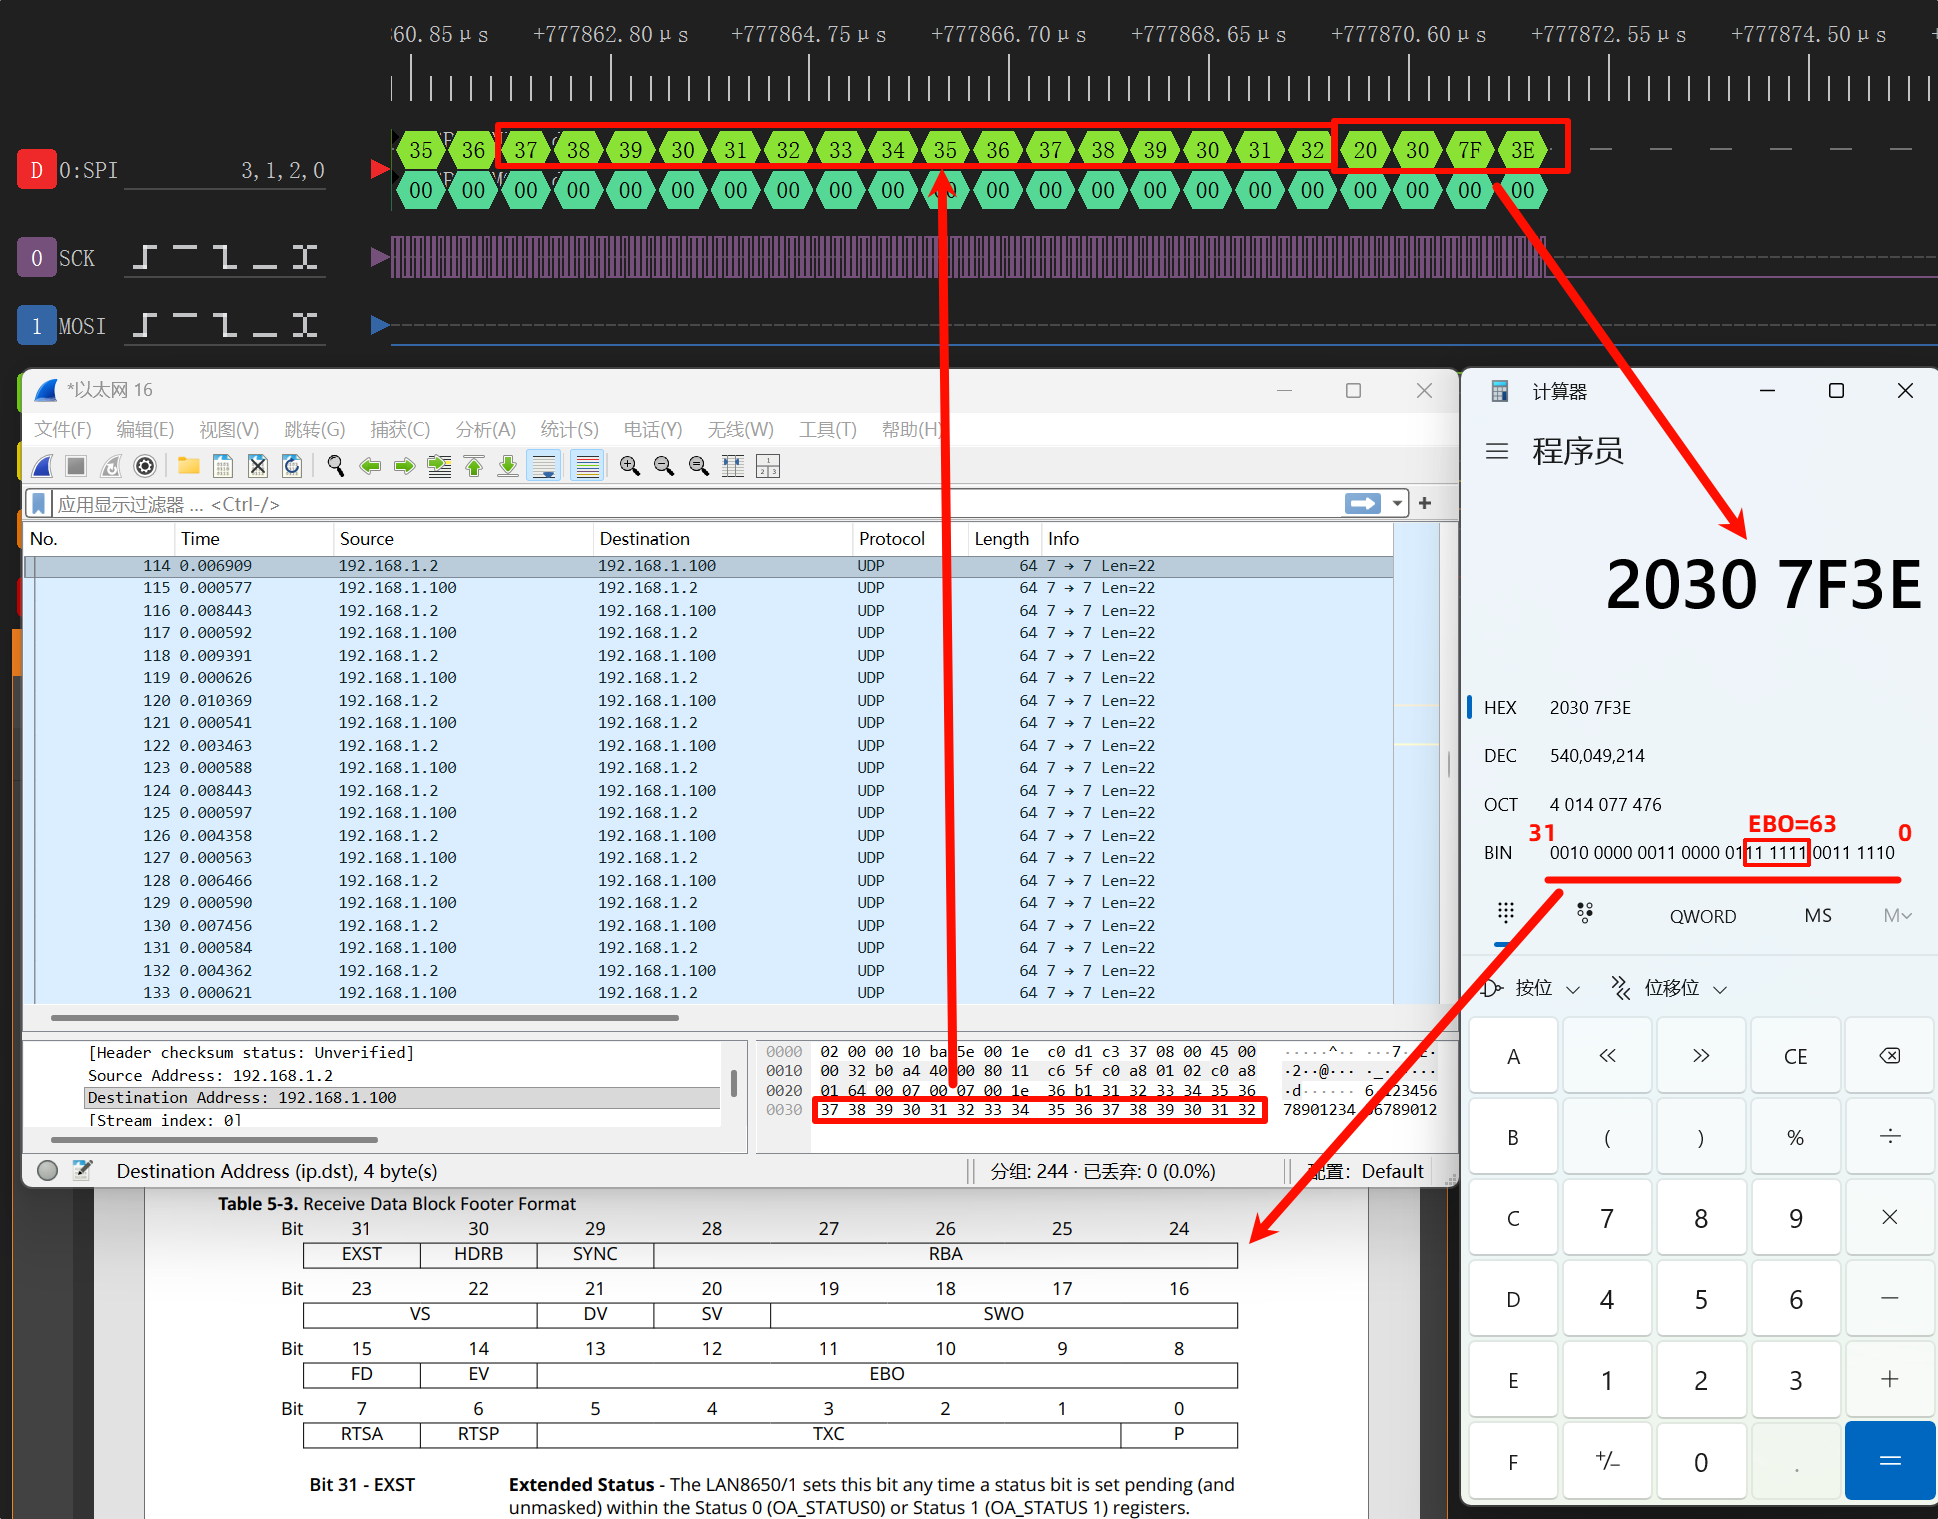Screen dimensions: 1938x1519
Task: Open the 分析(A) analyze menu
Action: tap(485, 430)
